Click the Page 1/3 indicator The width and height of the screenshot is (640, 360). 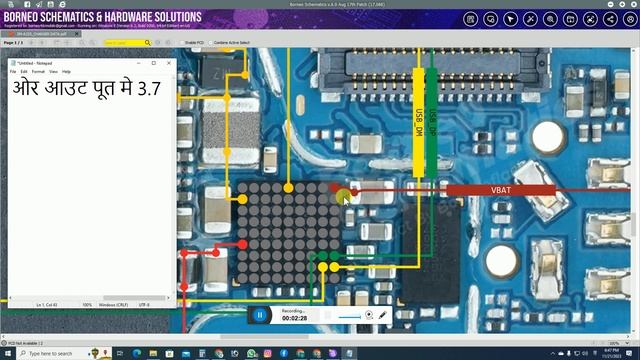13,42
